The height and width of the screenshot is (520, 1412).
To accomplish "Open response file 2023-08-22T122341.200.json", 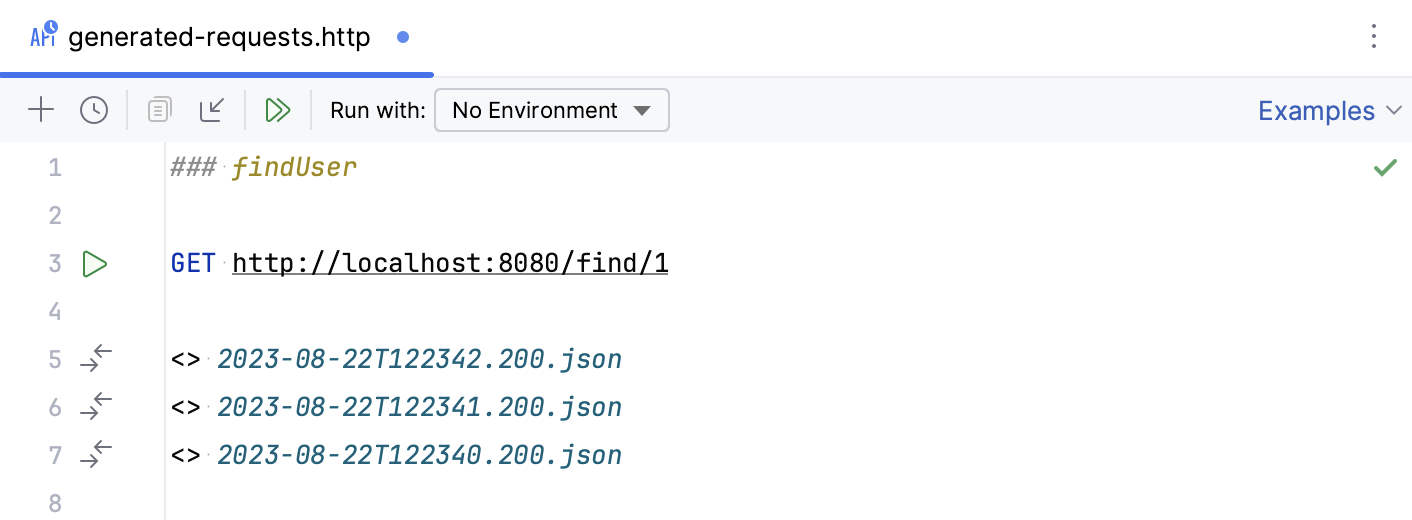I will [x=419, y=407].
